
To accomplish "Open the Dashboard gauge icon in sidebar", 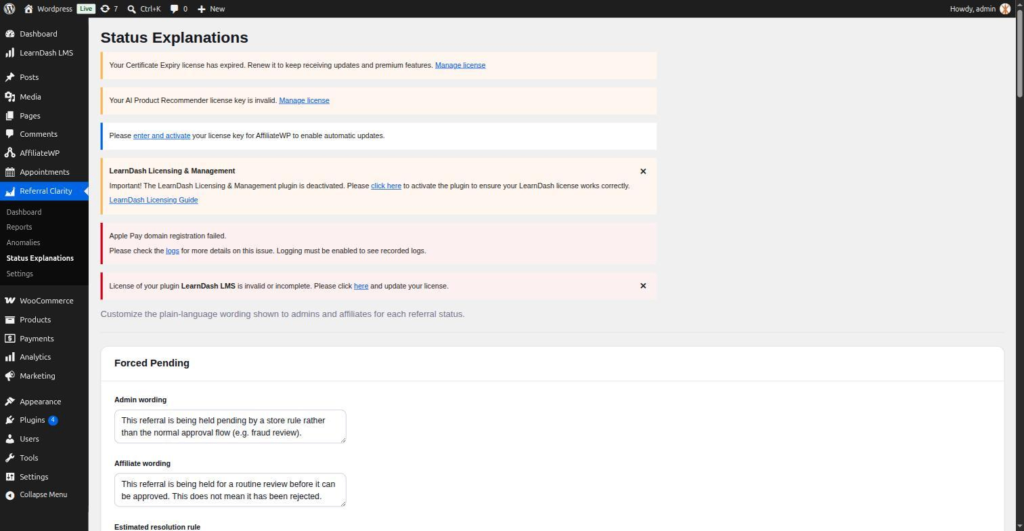I will point(10,34).
